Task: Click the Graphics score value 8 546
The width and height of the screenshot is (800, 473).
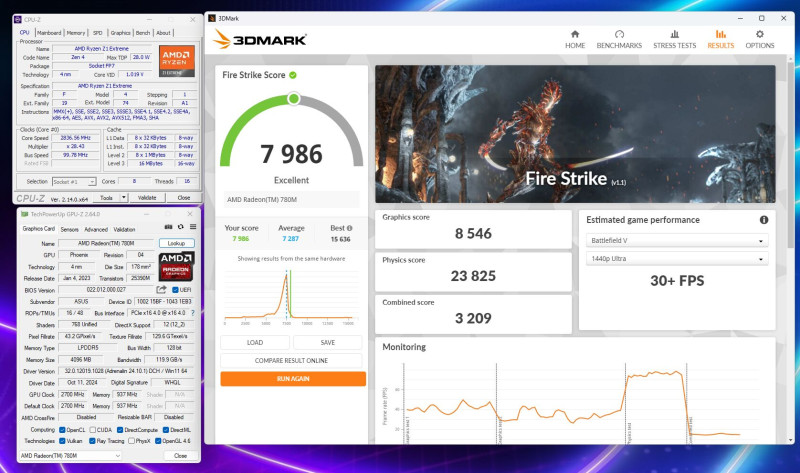Action: (x=473, y=234)
